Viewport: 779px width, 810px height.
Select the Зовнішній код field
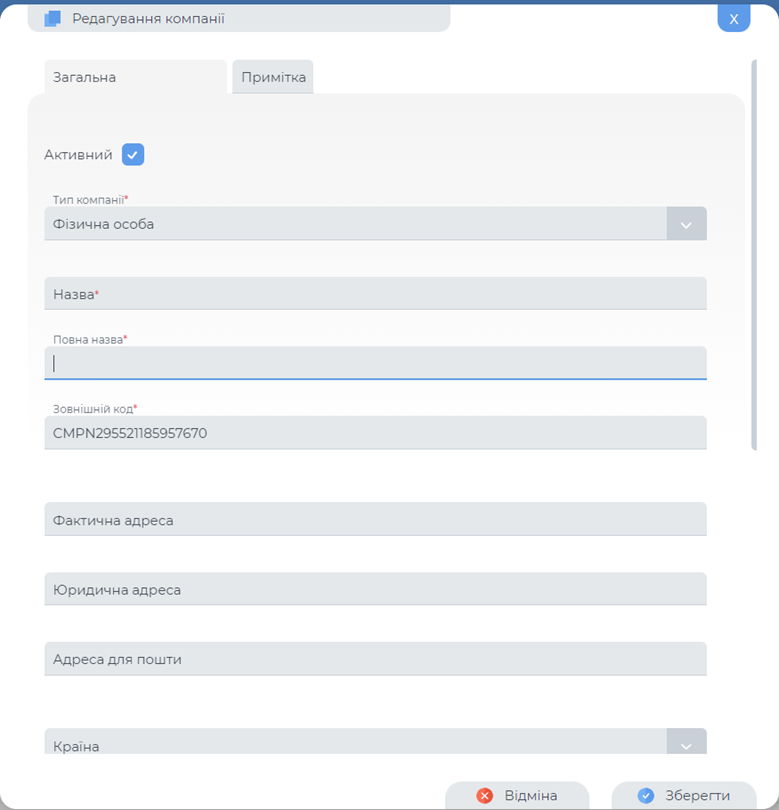coord(375,432)
